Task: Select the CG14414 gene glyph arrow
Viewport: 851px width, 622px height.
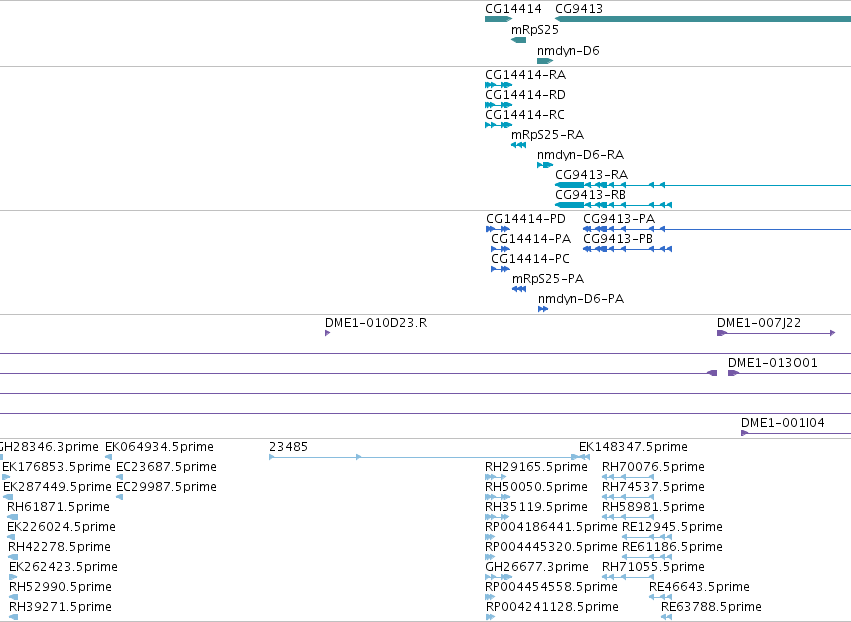Action: [x=498, y=19]
